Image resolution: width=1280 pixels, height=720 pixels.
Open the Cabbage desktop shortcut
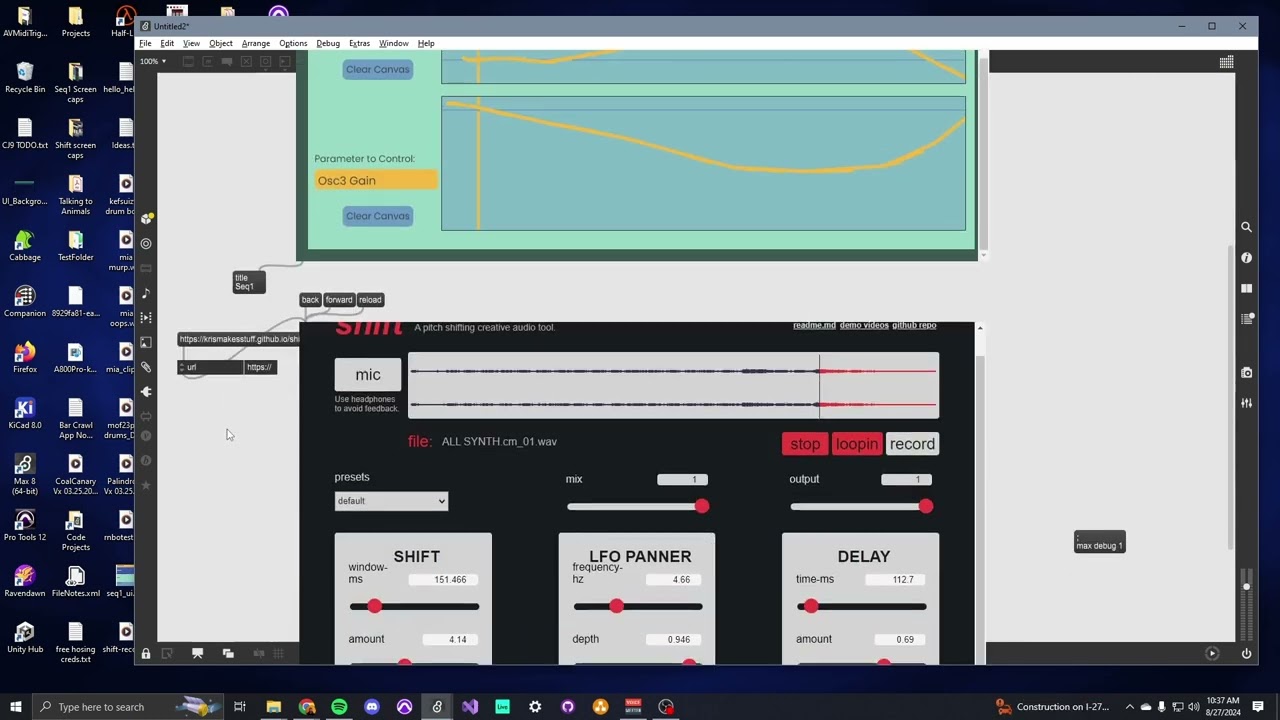click(25, 245)
